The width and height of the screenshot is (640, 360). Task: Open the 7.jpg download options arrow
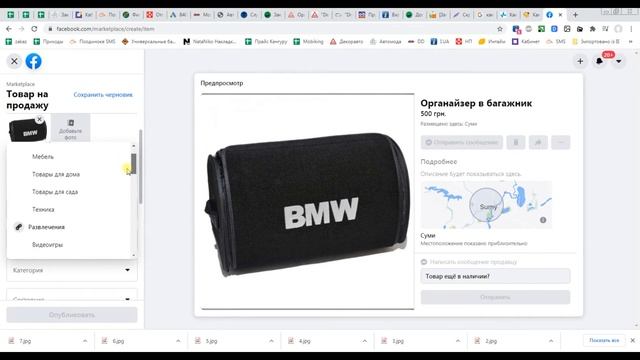(x=85, y=341)
